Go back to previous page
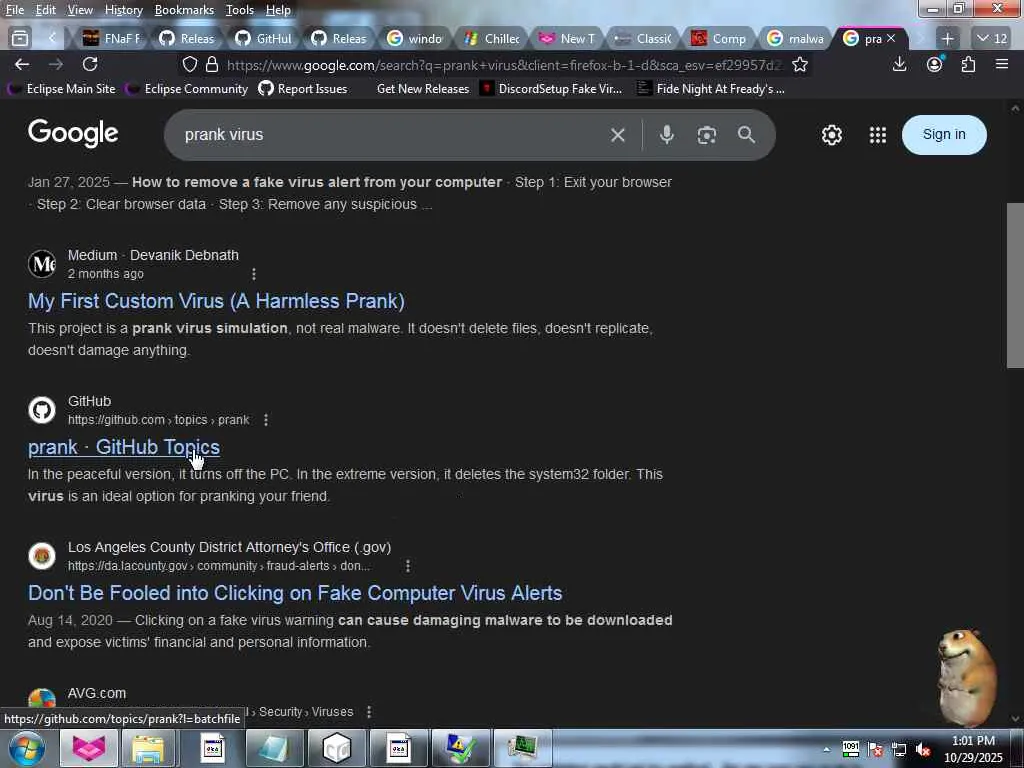This screenshot has width=1024, height=768. tap(22, 64)
